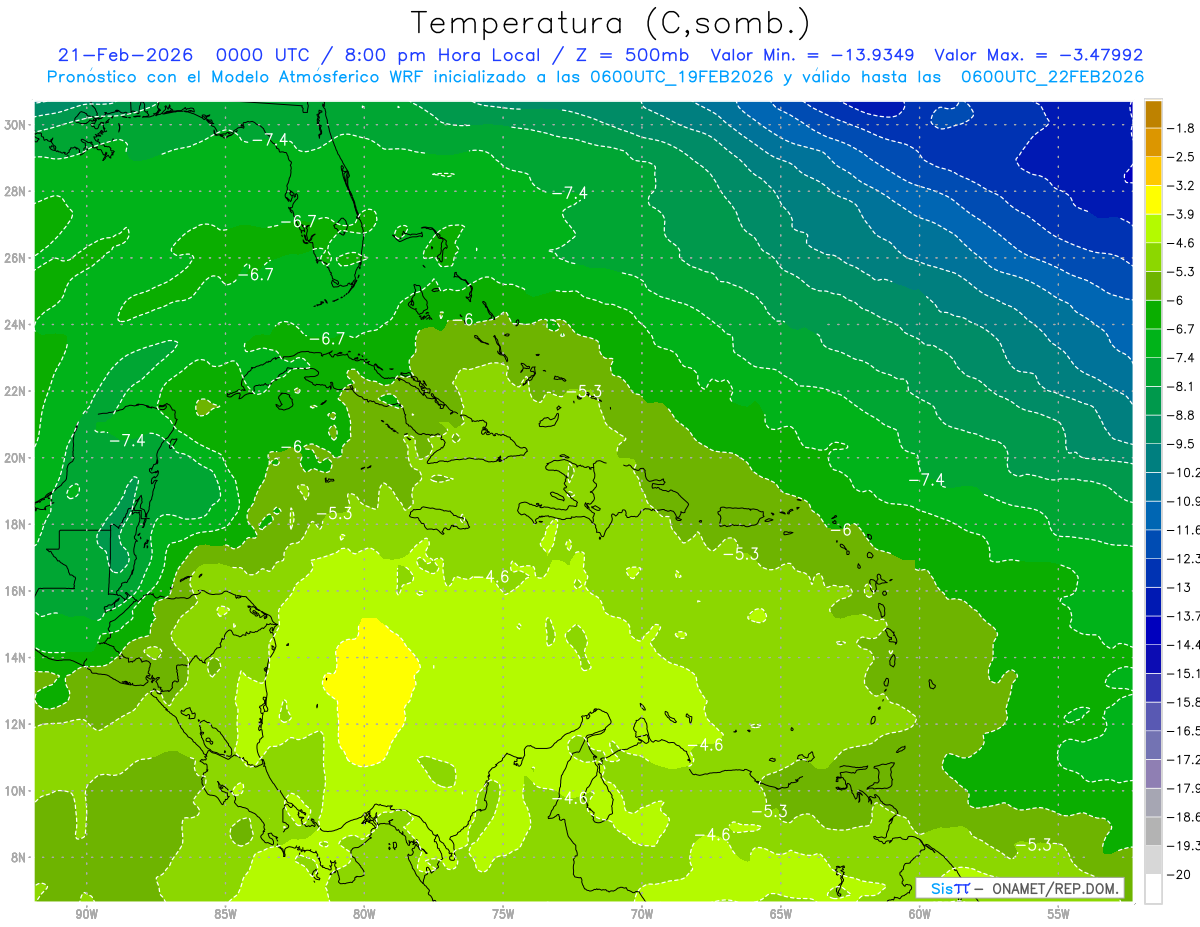Image resolution: width=1200 pixels, height=927 pixels.
Task: Click colorbar swatch between -1.8 and -2.5
Action: click(1153, 143)
